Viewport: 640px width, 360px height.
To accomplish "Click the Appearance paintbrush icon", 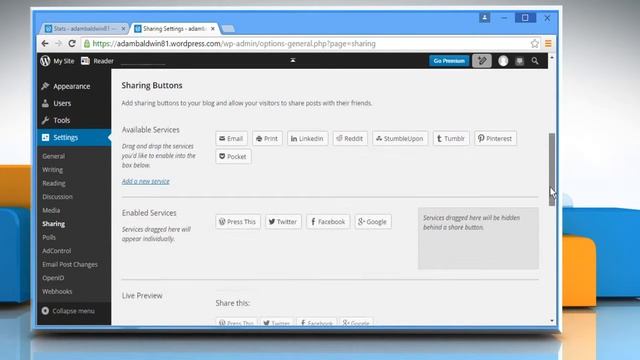I will (x=45, y=86).
